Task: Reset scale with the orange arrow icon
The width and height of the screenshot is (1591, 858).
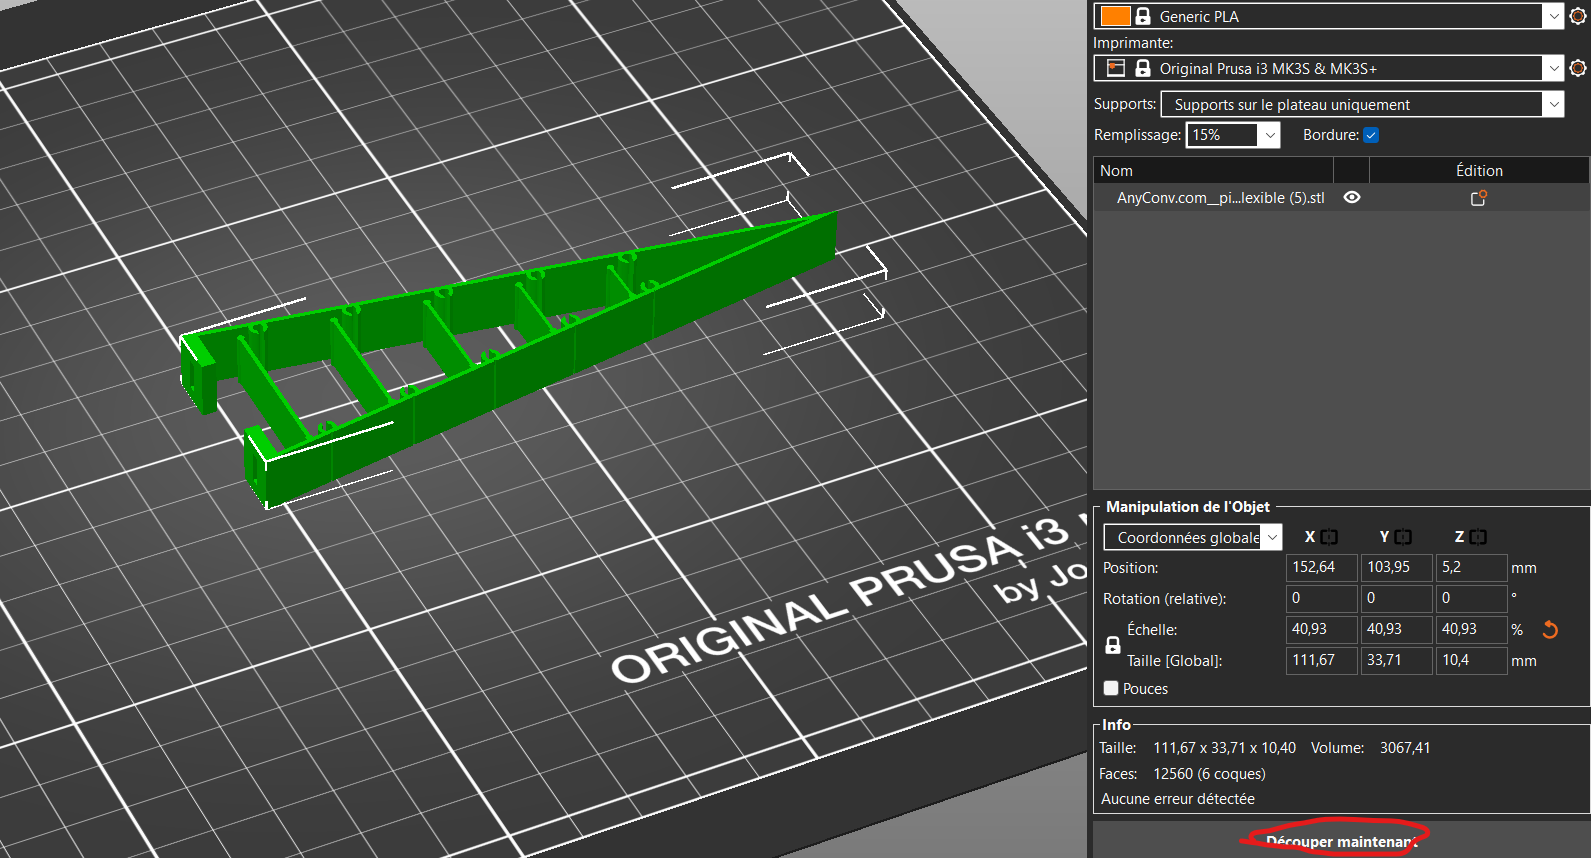Action: [1550, 630]
